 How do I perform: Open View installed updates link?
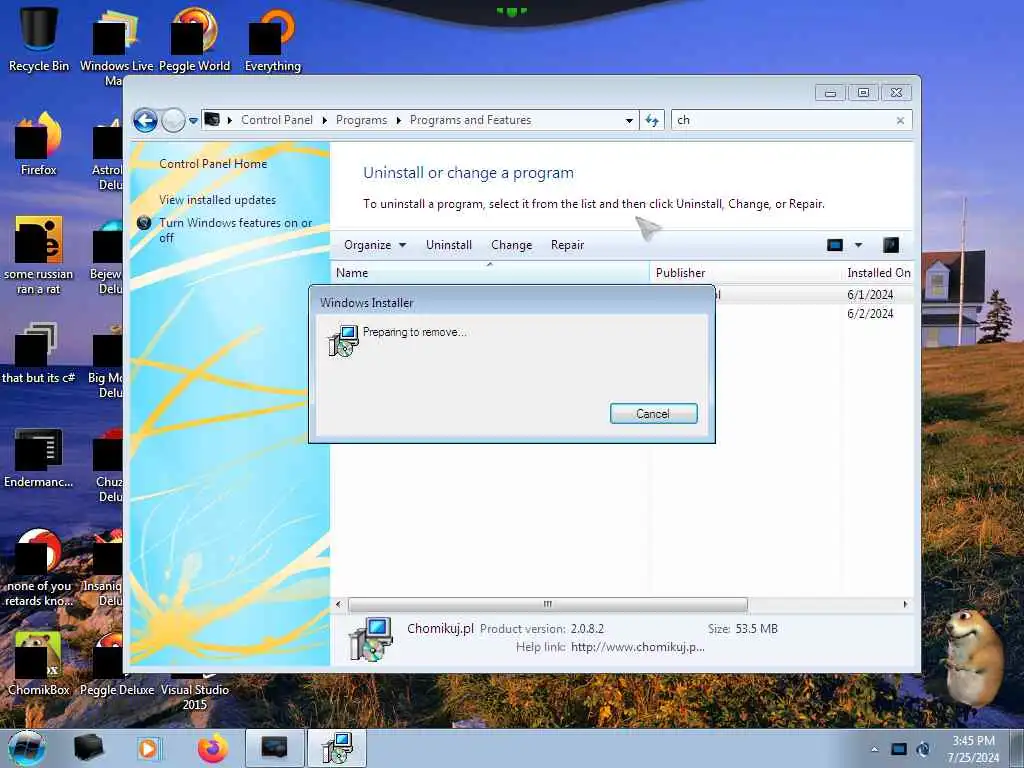(x=217, y=200)
